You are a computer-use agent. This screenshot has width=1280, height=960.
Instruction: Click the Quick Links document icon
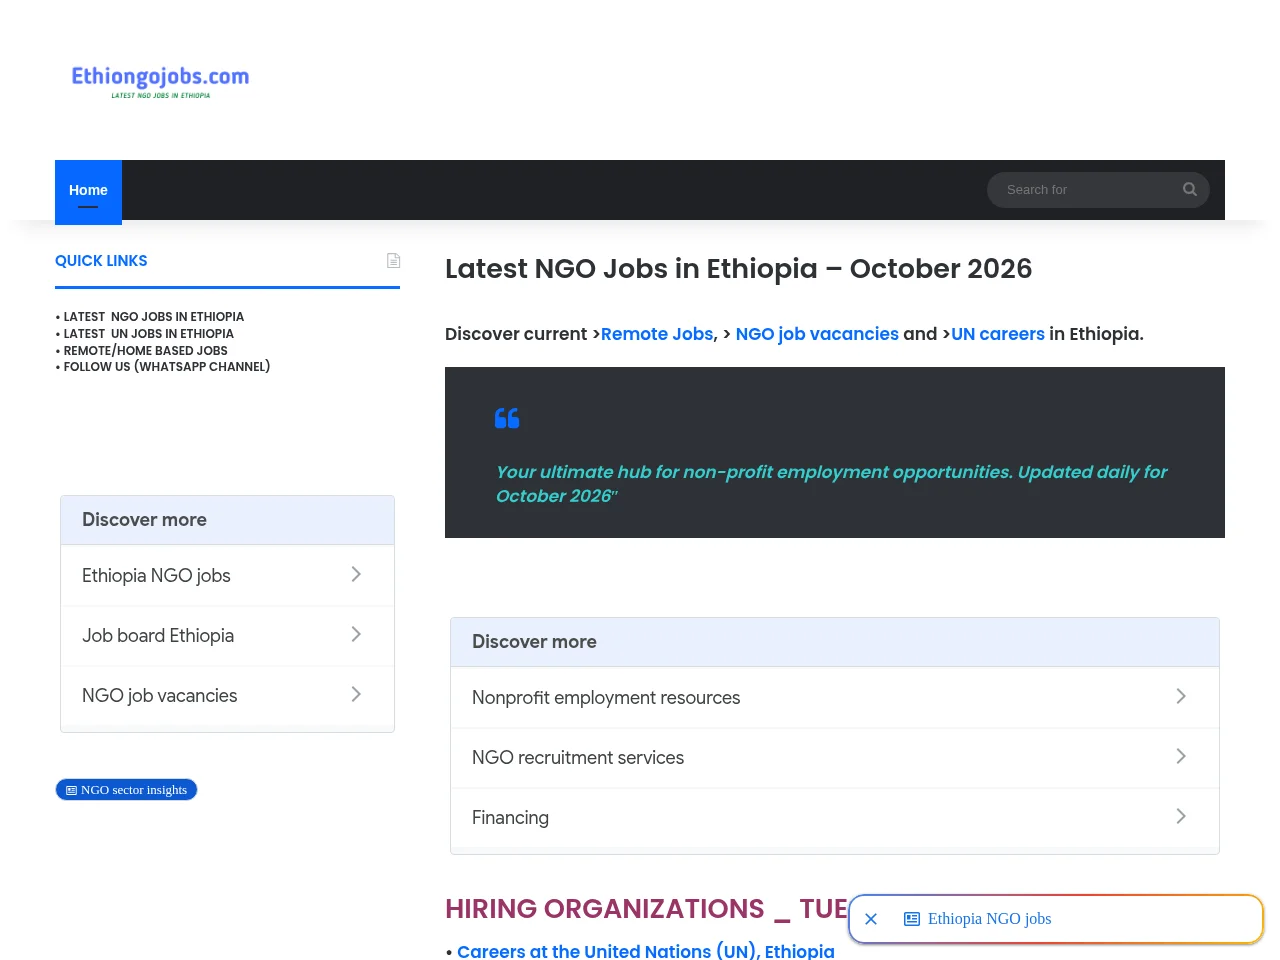click(x=394, y=260)
